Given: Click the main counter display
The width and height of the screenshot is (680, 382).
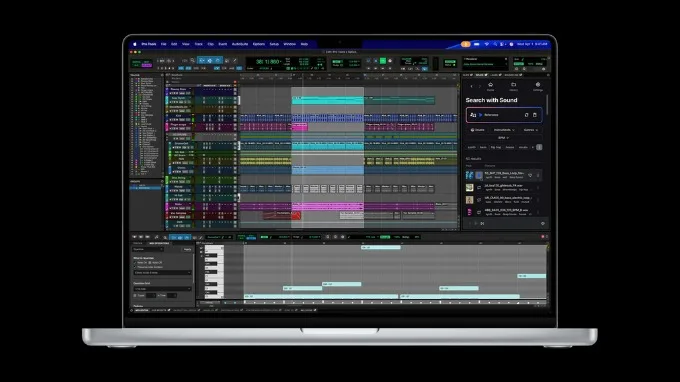Looking at the screenshot, I should point(268,62).
